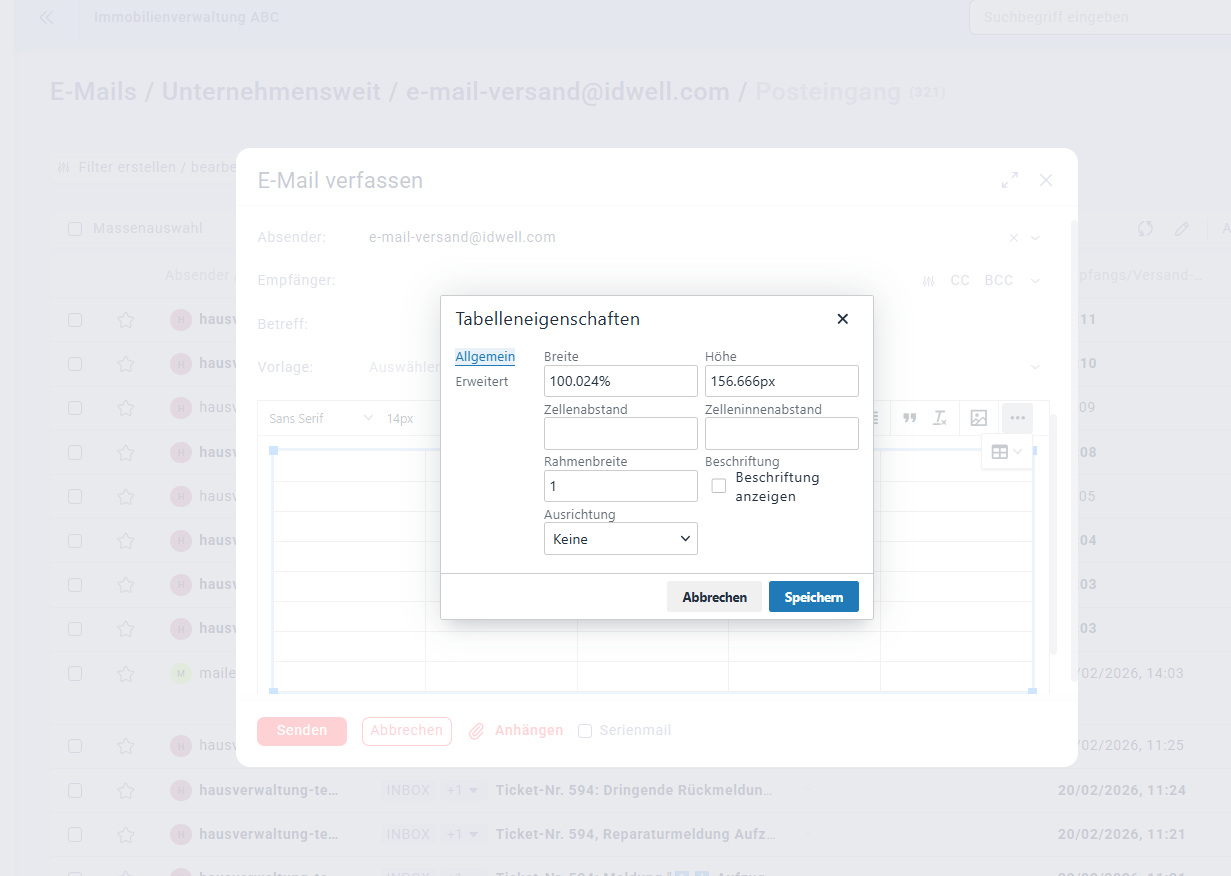Viewport: 1231px width, 876px height.
Task: Click the three-dots more options icon
Action: (1017, 418)
